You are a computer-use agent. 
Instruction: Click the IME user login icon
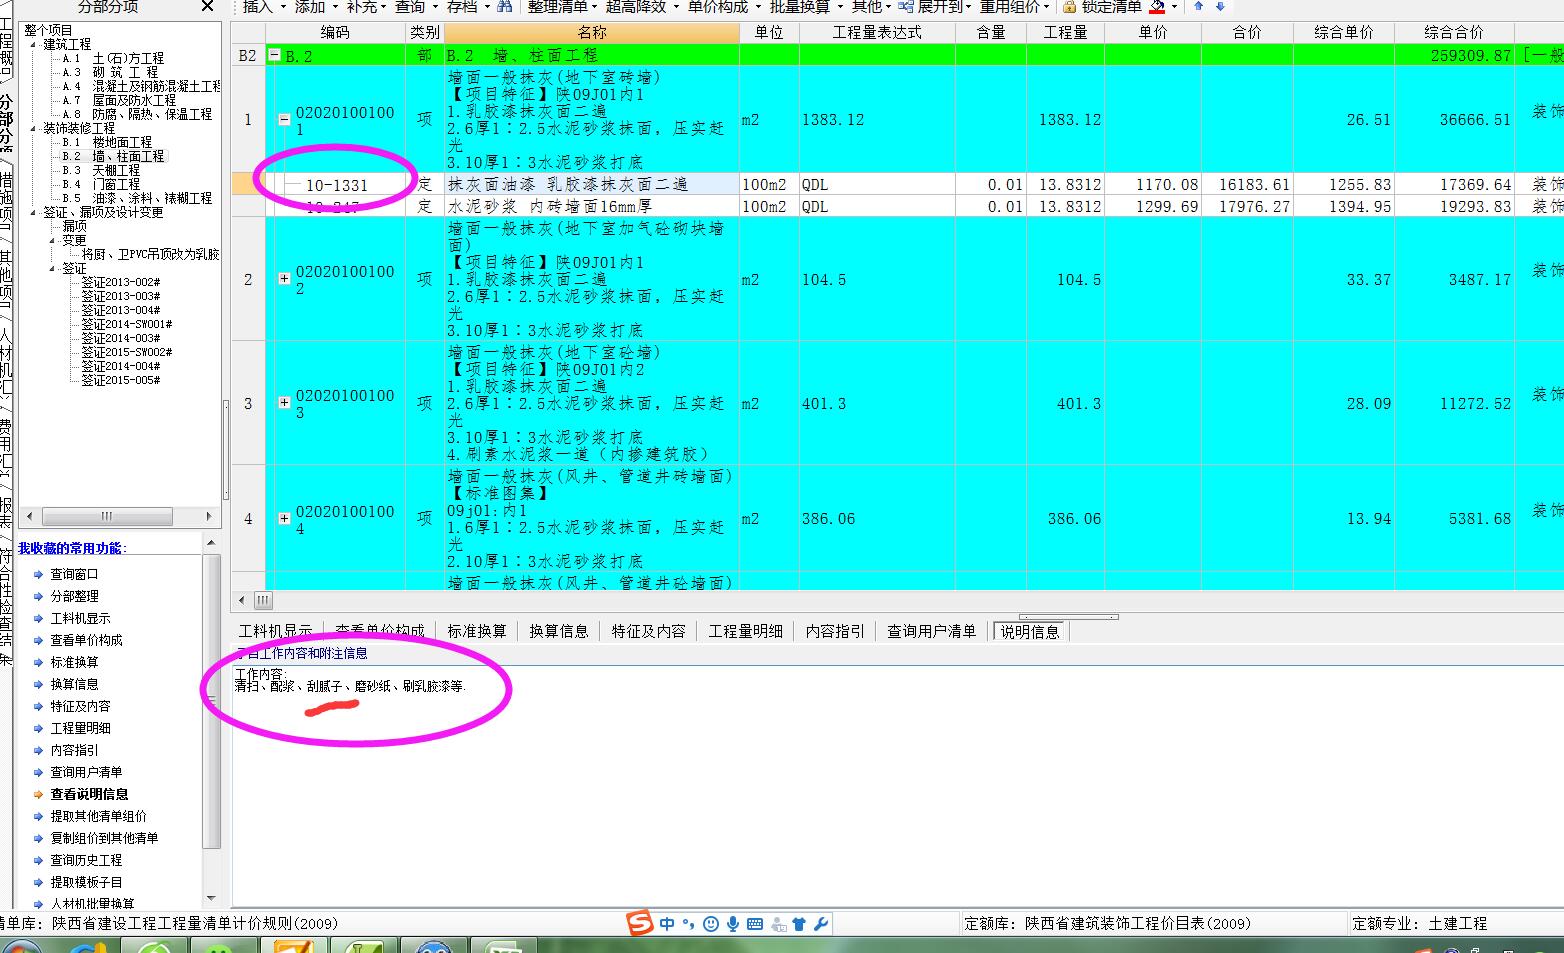[777, 924]
